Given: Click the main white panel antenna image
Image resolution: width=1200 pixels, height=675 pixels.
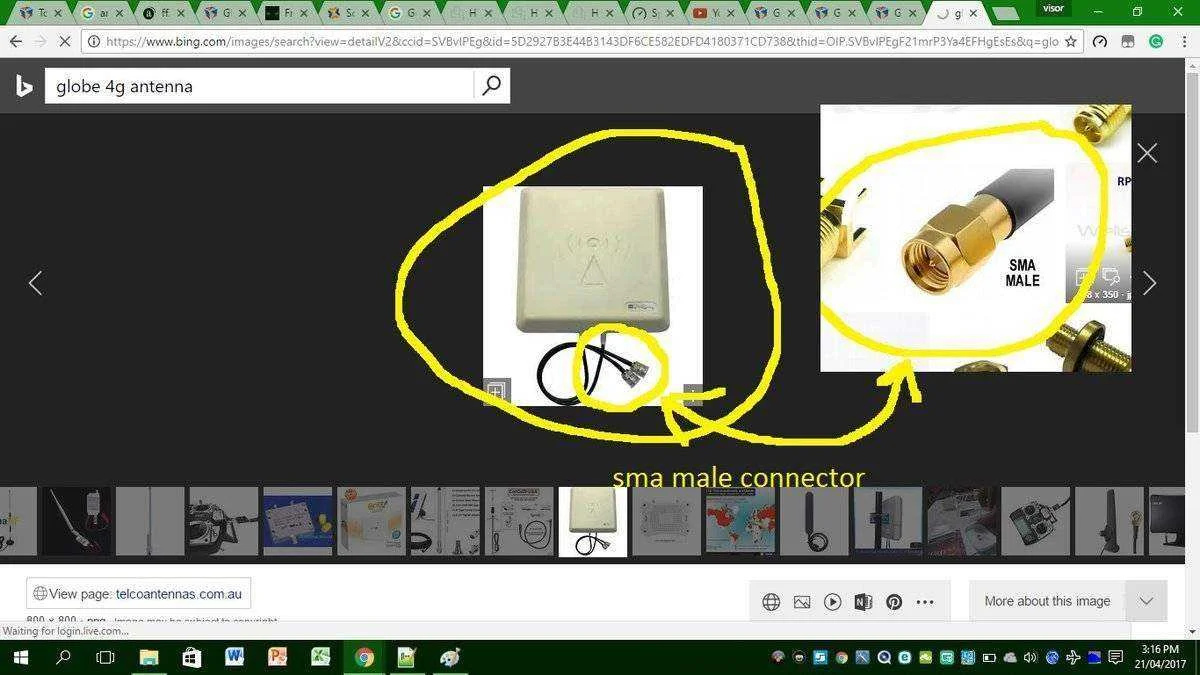Looking at the screenshot, I should (592, 296).
